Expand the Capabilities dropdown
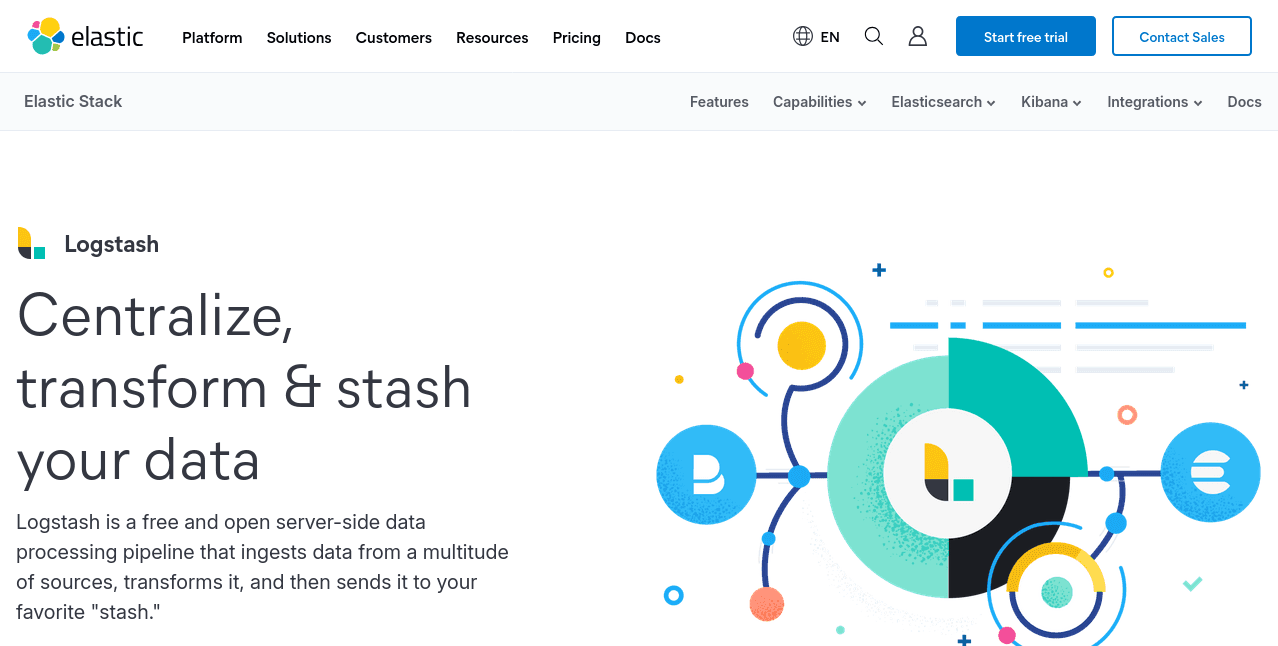 [819, 102]
